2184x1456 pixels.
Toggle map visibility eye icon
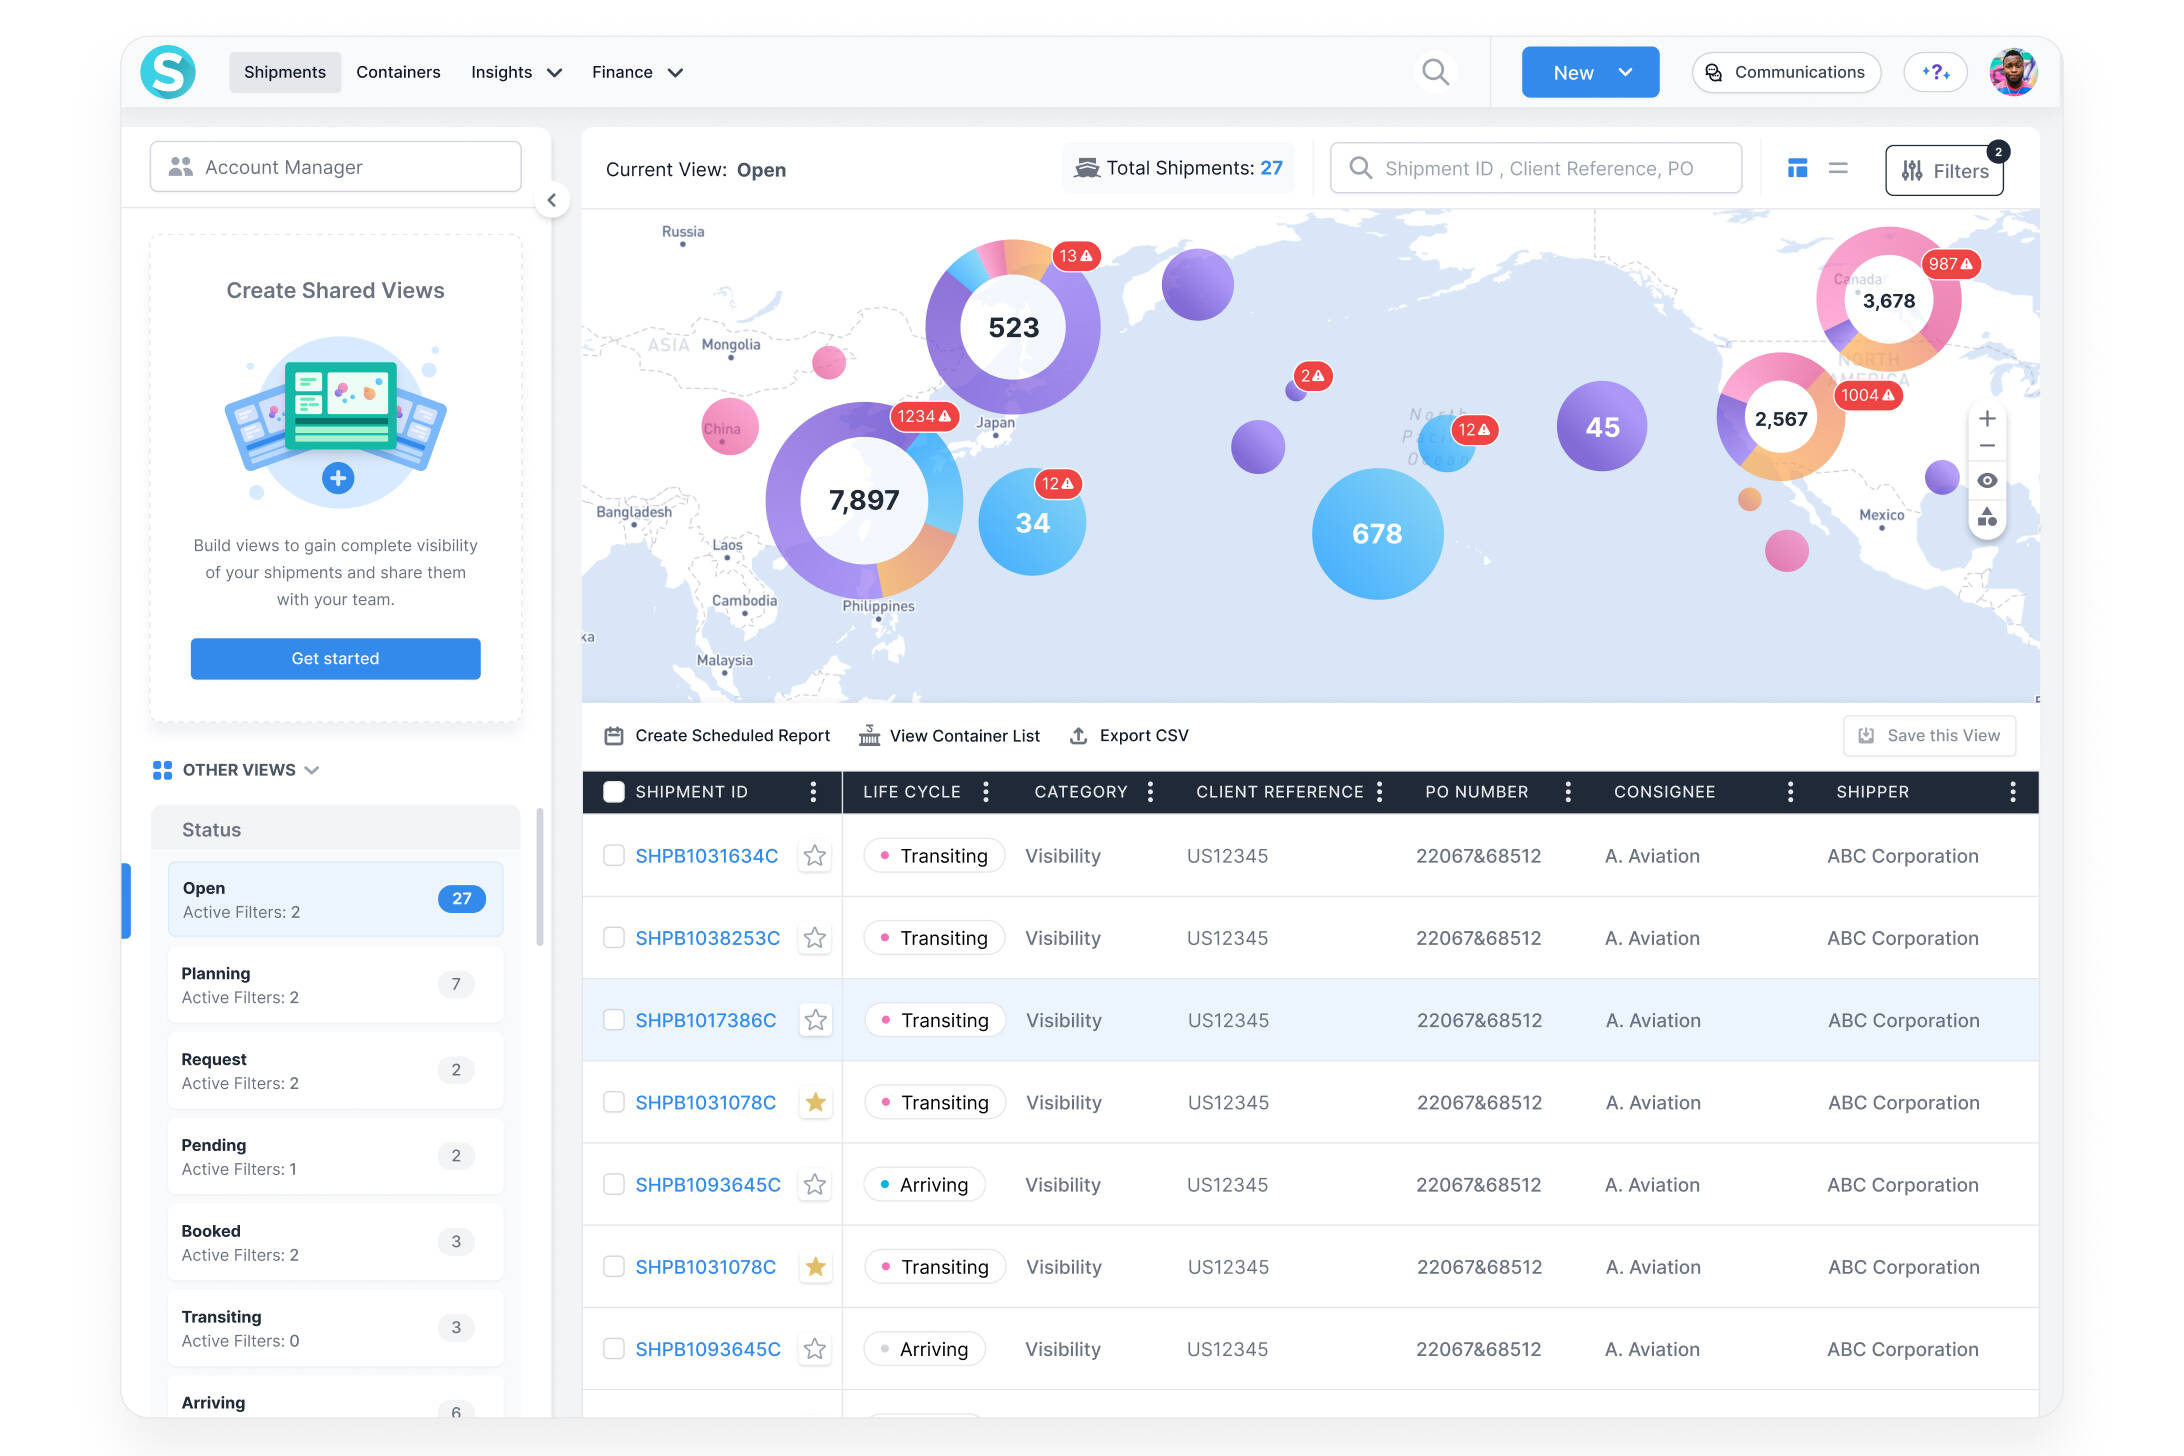click(1987, 481)
